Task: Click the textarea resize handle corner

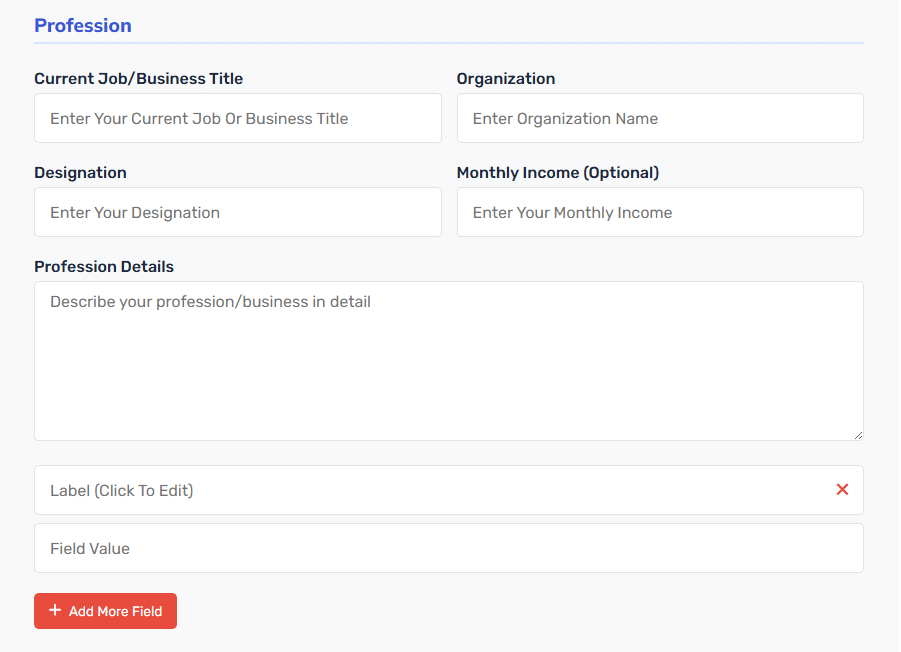Action: coord(858,435)
